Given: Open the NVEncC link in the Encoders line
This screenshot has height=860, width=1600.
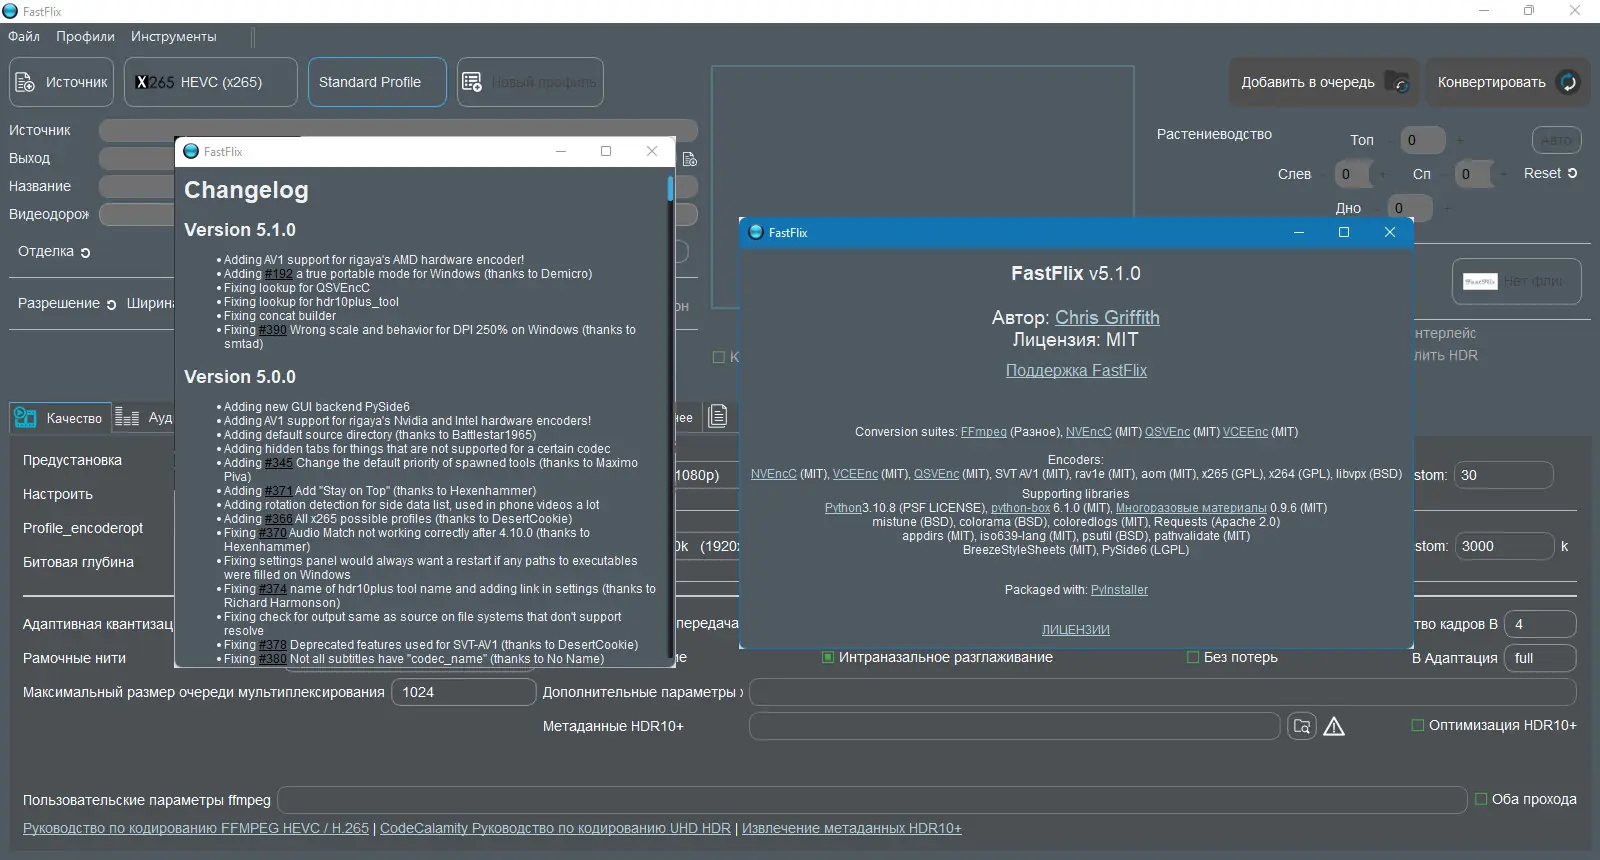Looking at the screenshot, I should pos(774,474).
